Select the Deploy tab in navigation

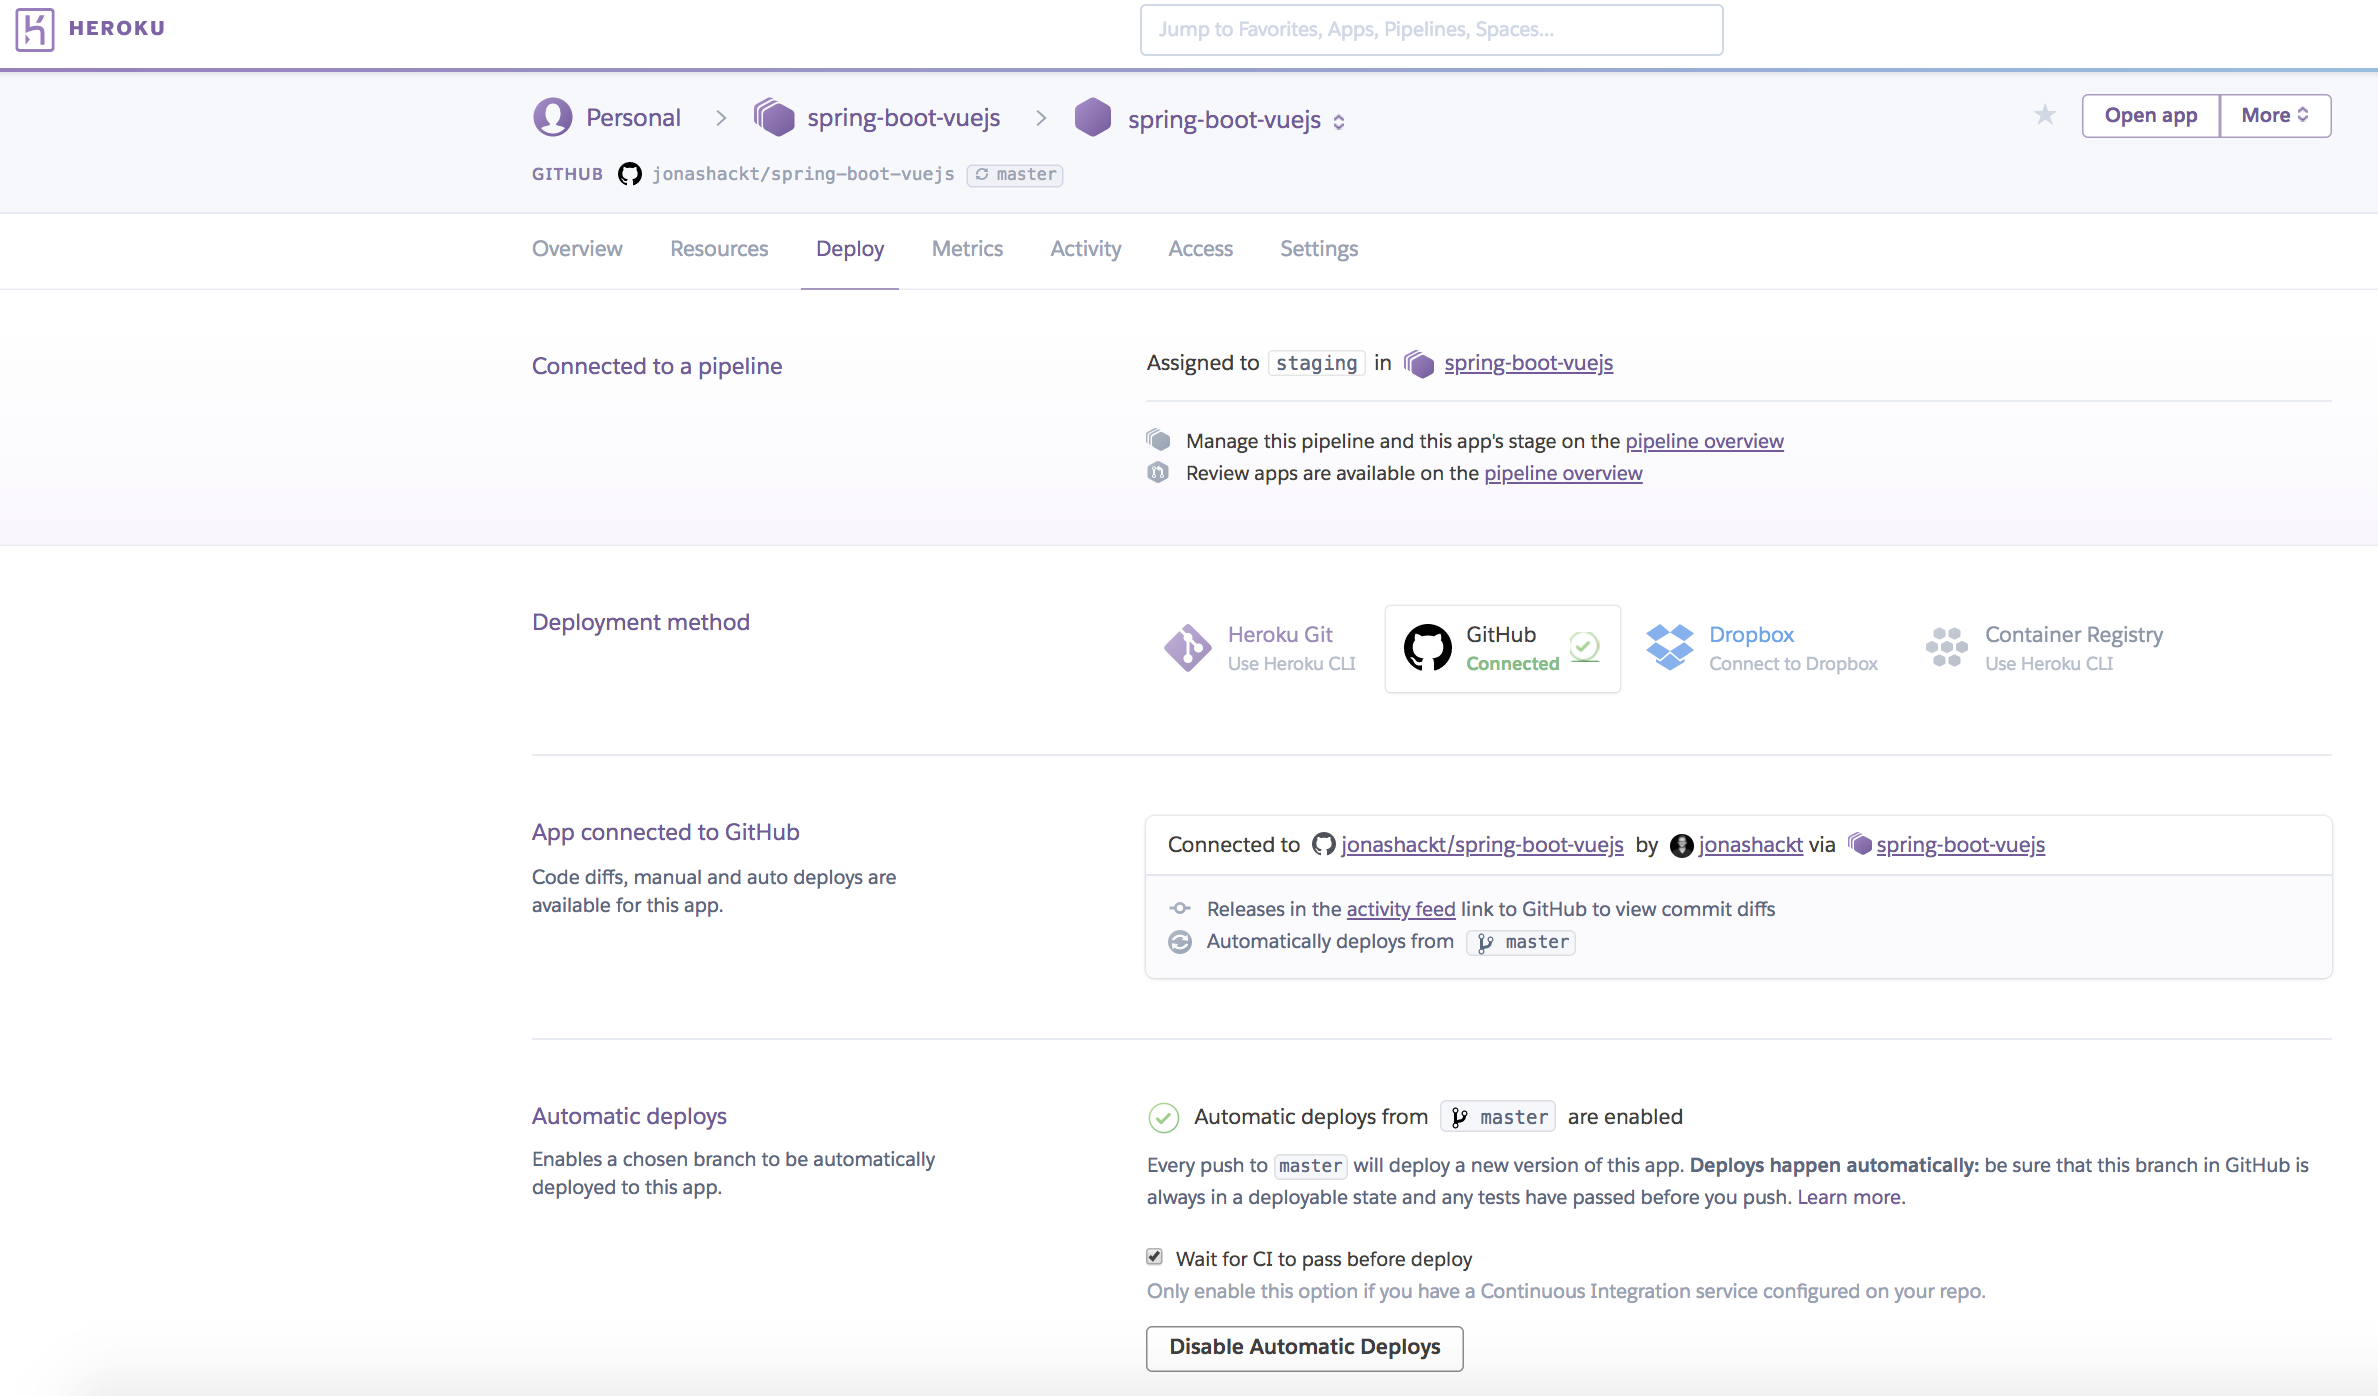pos(849,248)
